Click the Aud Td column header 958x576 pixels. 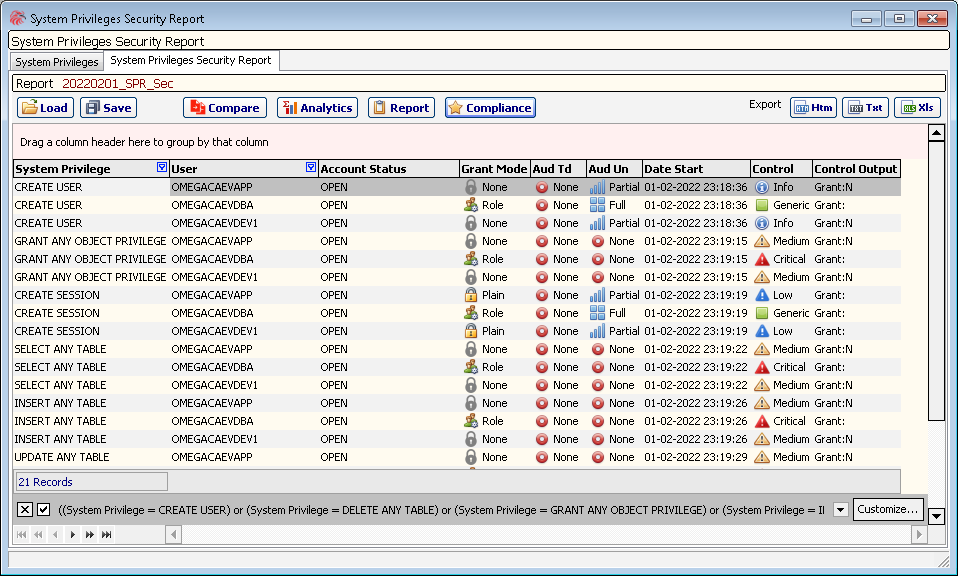(x=558, y=169)
